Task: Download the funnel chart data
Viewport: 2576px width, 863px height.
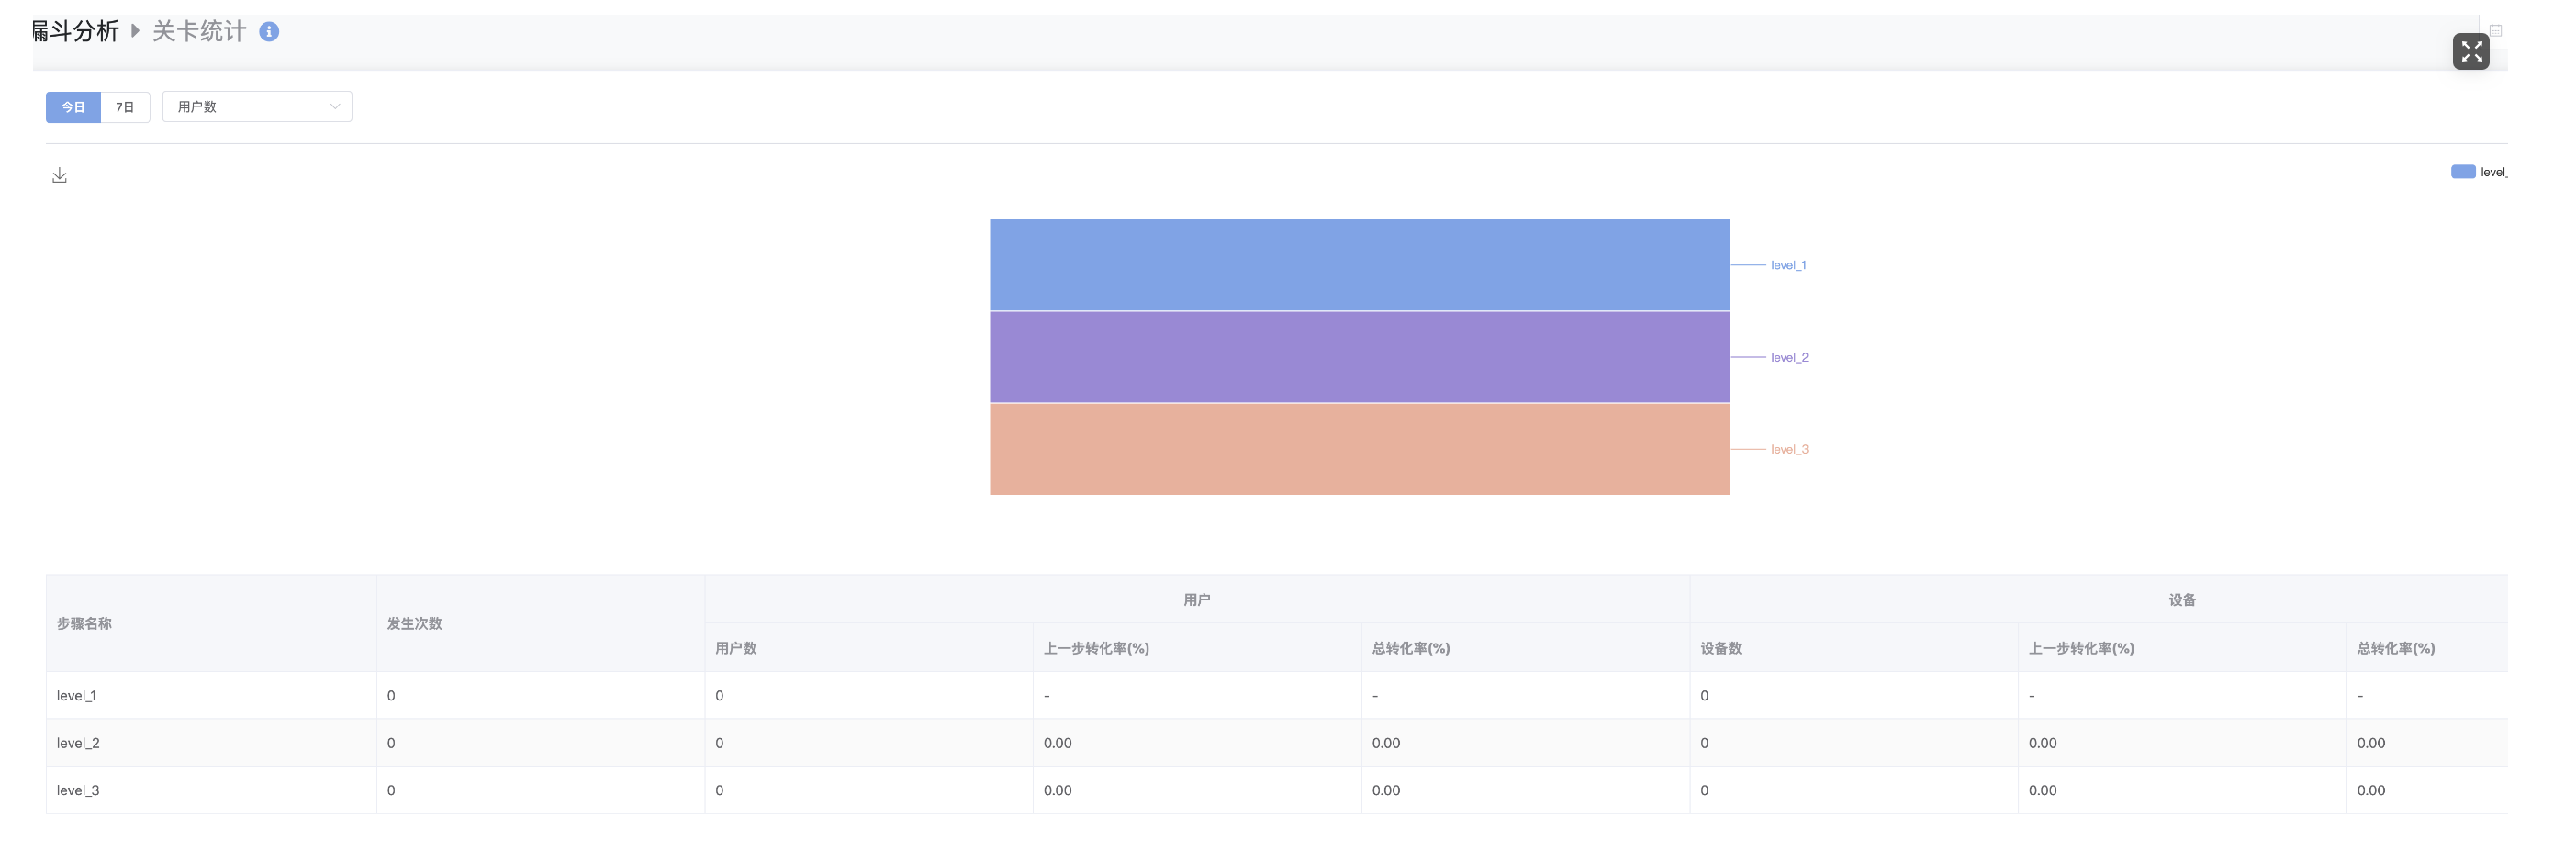Action: click(x=60, y=176)
